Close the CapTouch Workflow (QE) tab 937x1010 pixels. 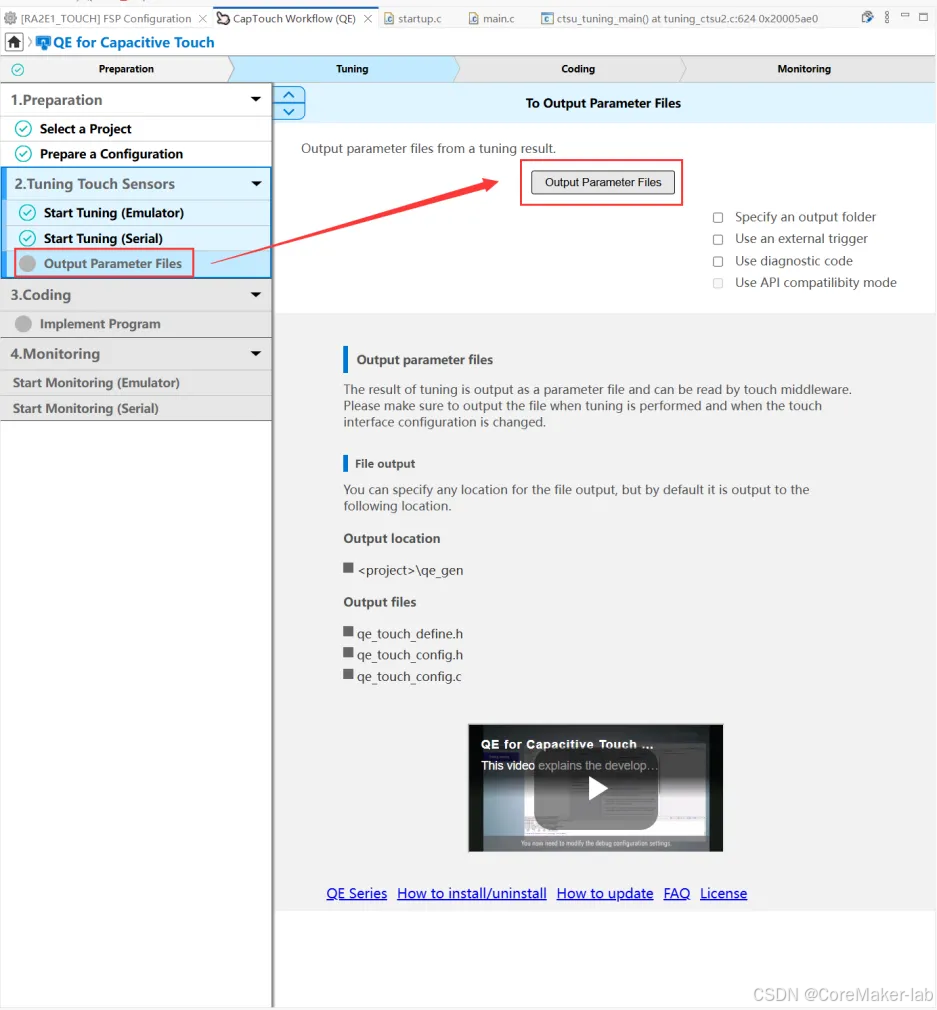[368, 19]
